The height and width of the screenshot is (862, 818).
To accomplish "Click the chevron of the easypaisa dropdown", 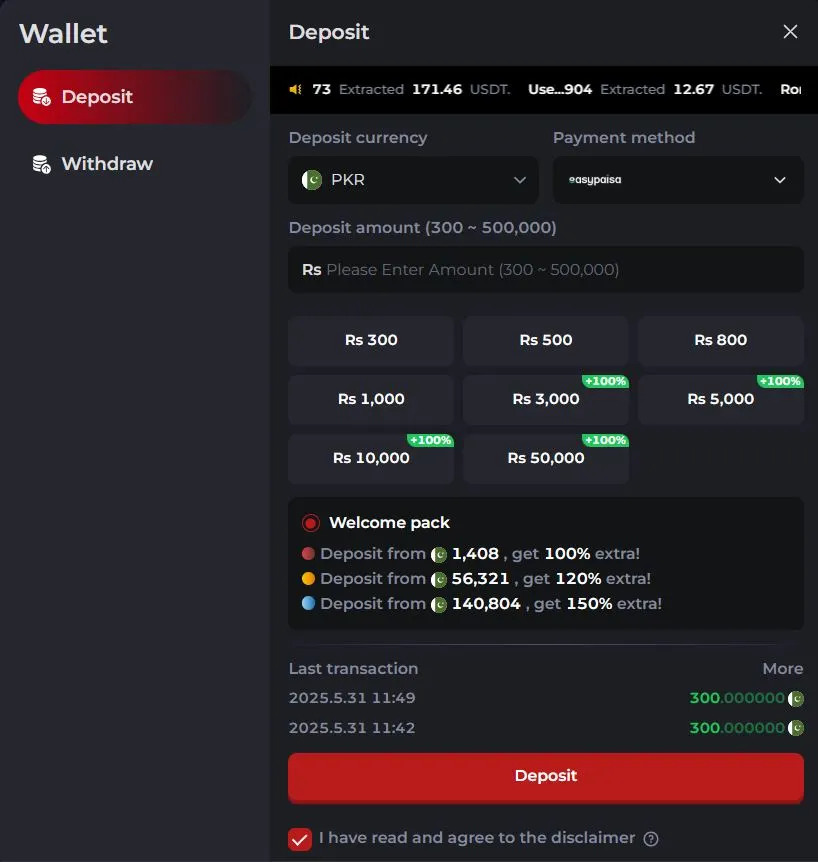I will (780, 180).
